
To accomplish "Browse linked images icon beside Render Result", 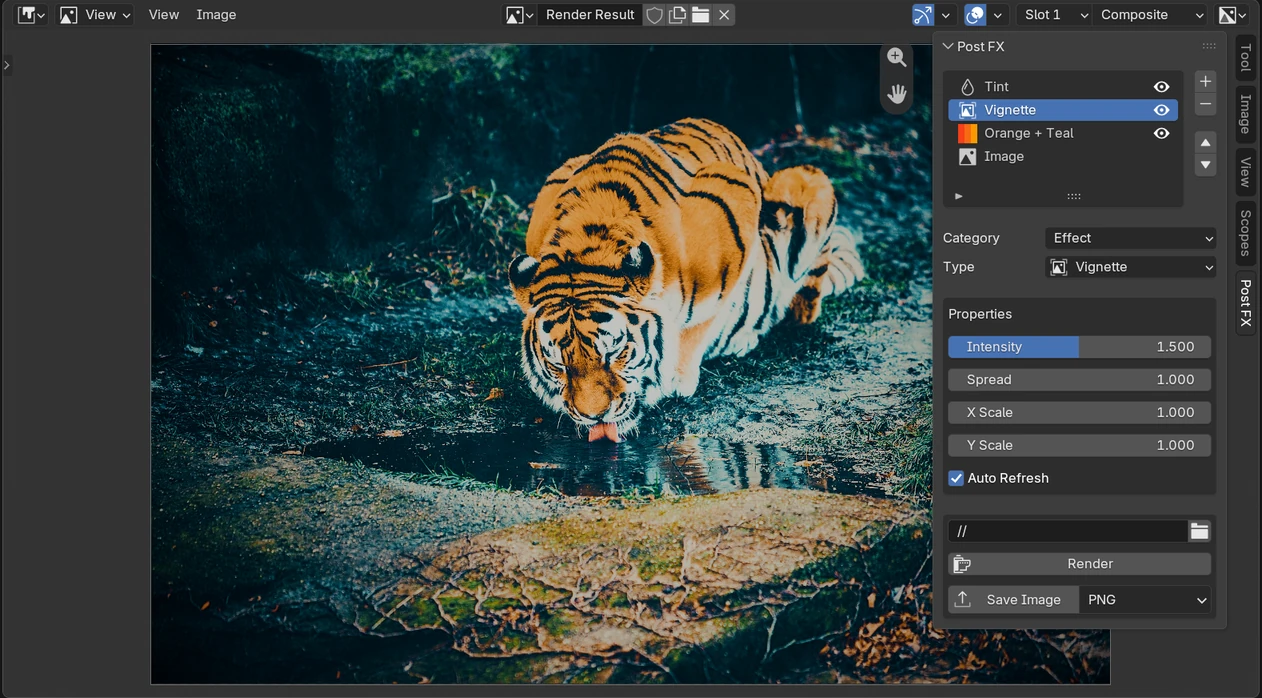I will [518, 15].
